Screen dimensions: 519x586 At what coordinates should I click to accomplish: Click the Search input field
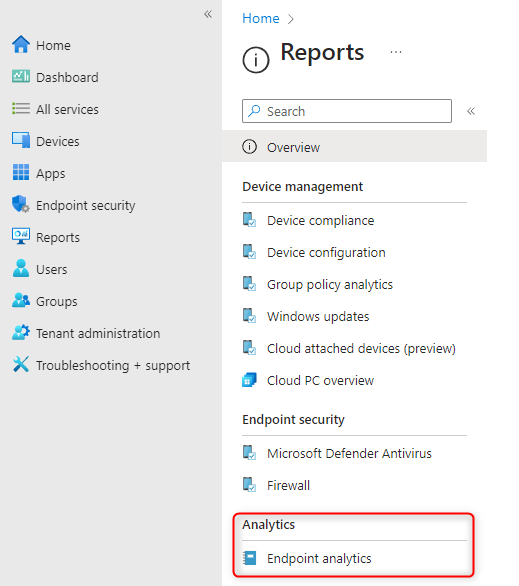tap(347, 111)
